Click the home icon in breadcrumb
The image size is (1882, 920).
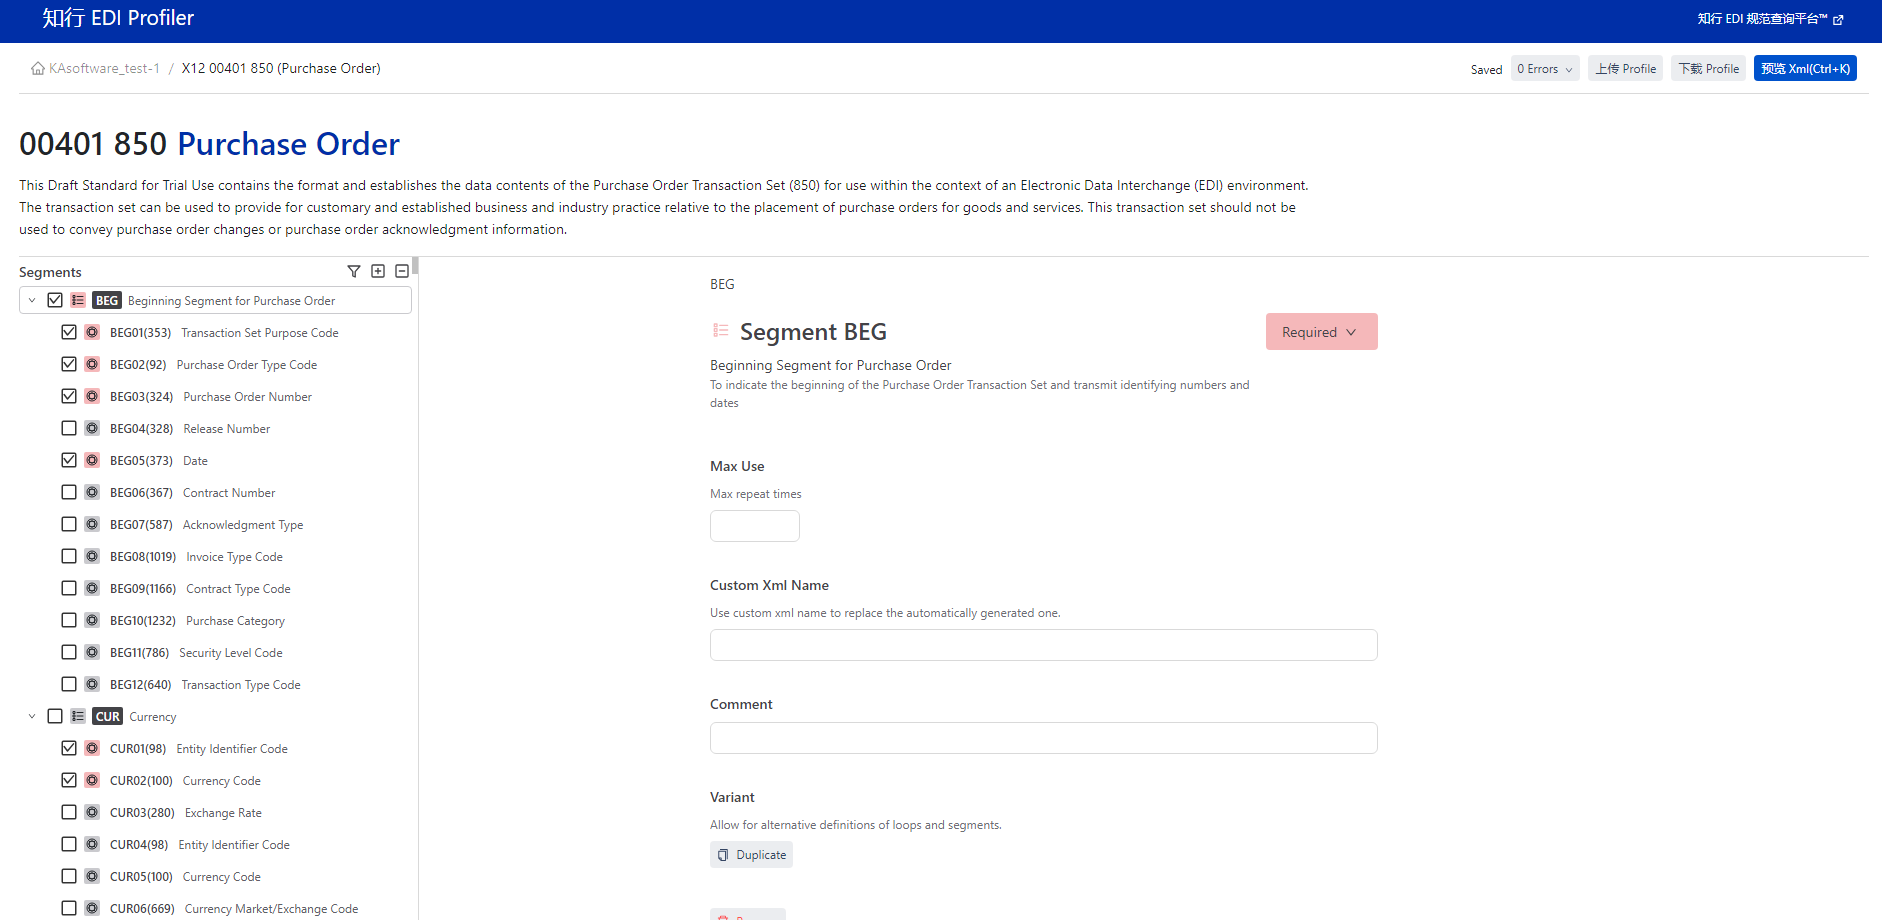(38, 68)
